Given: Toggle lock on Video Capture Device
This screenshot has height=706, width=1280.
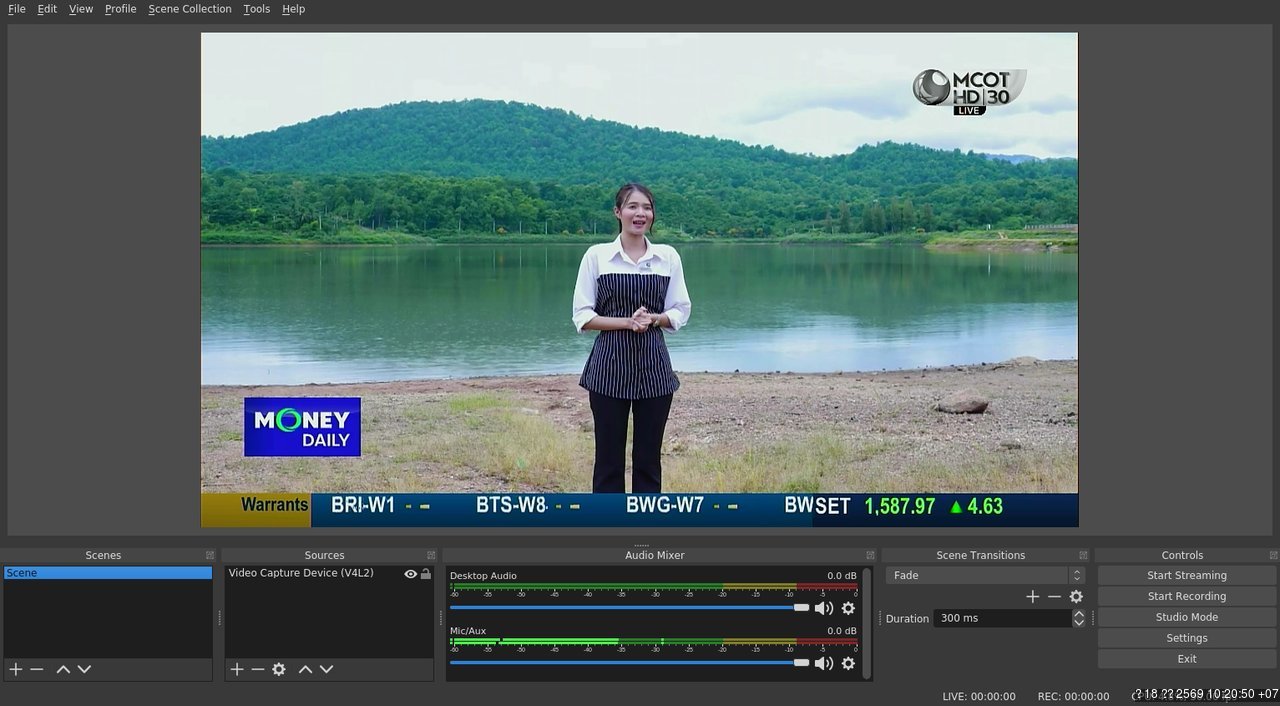Looking at the screenshot, I should pyautogui.click(x=426, y=574).
